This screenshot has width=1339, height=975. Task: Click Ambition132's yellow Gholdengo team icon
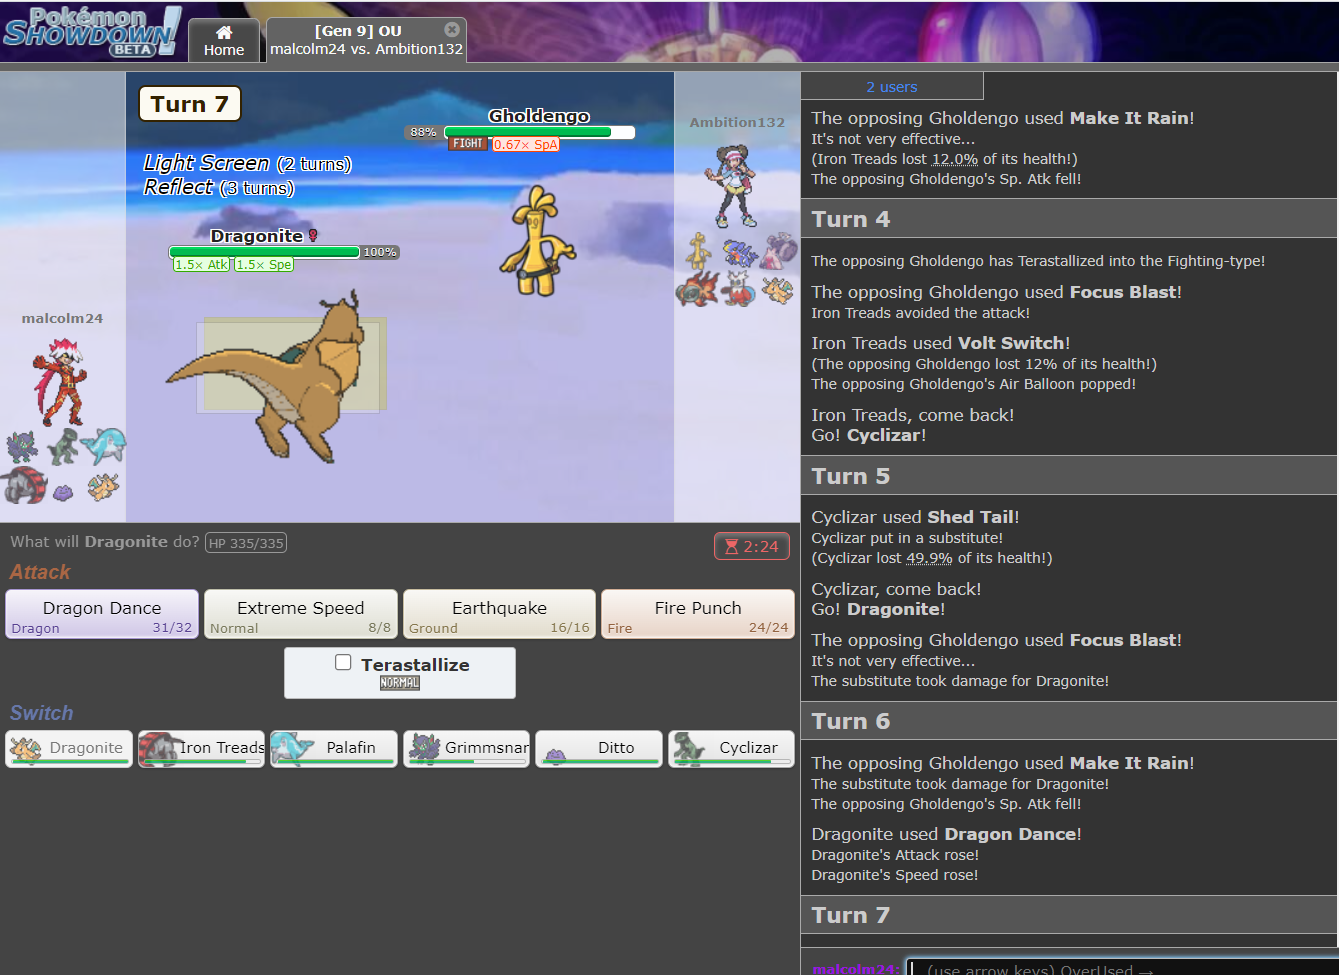[x=699, y=250]
